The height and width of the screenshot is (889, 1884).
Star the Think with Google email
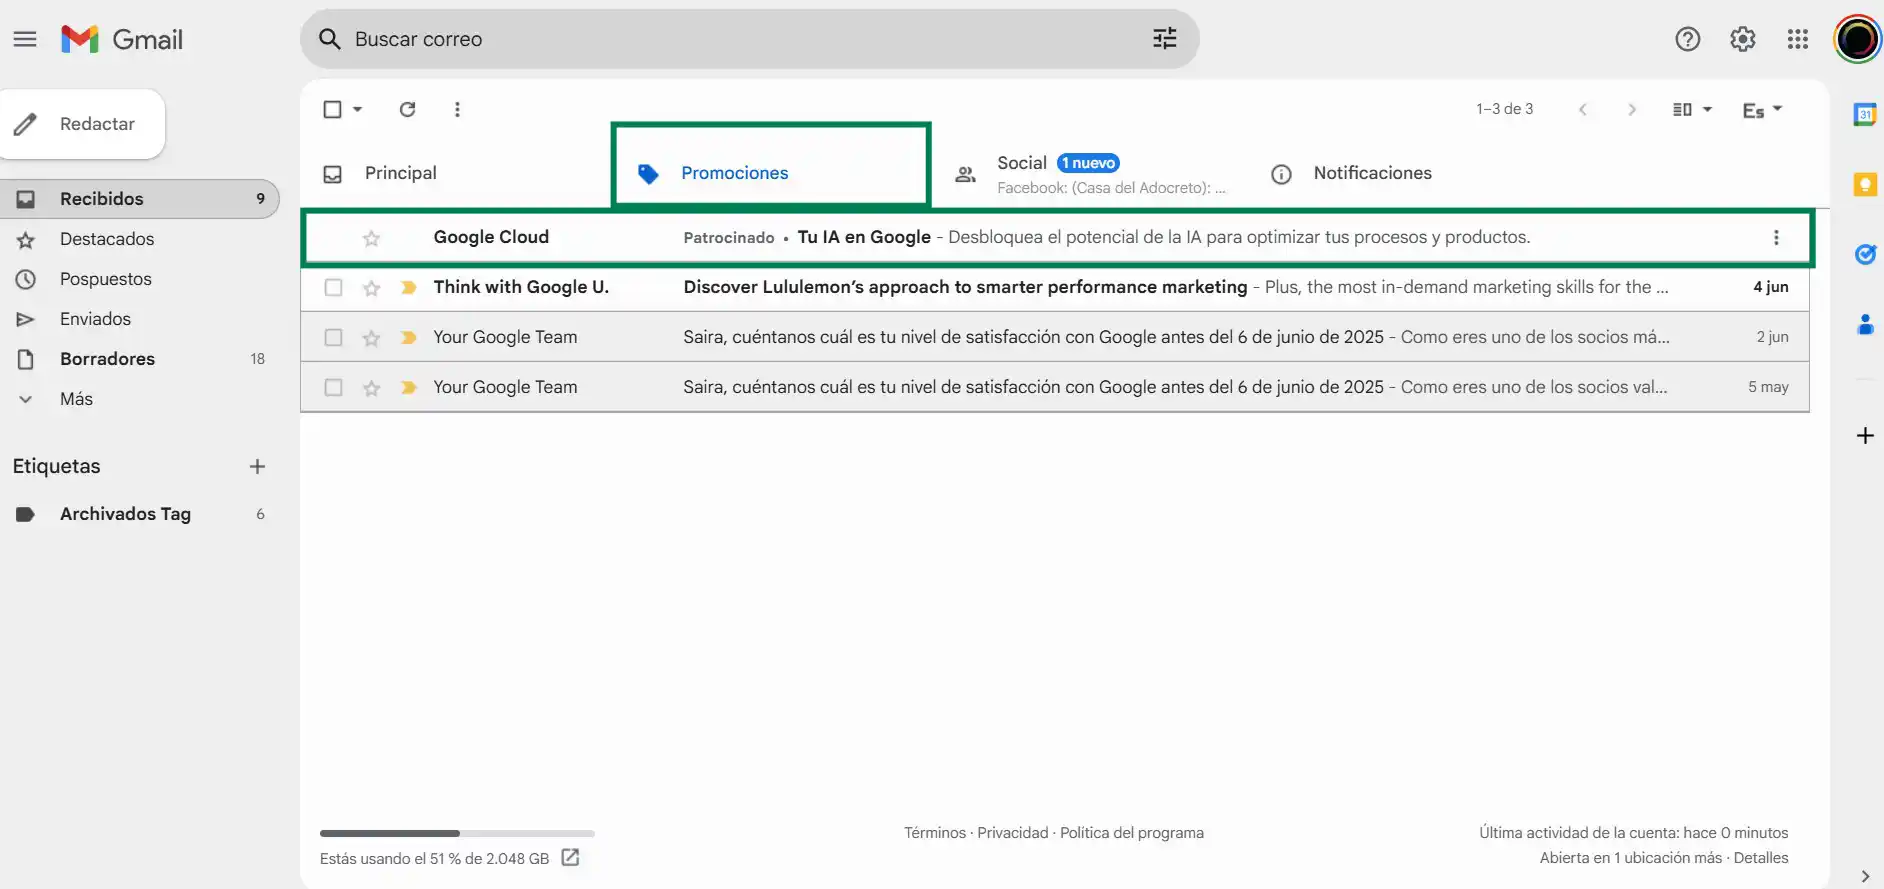(371, 288)
